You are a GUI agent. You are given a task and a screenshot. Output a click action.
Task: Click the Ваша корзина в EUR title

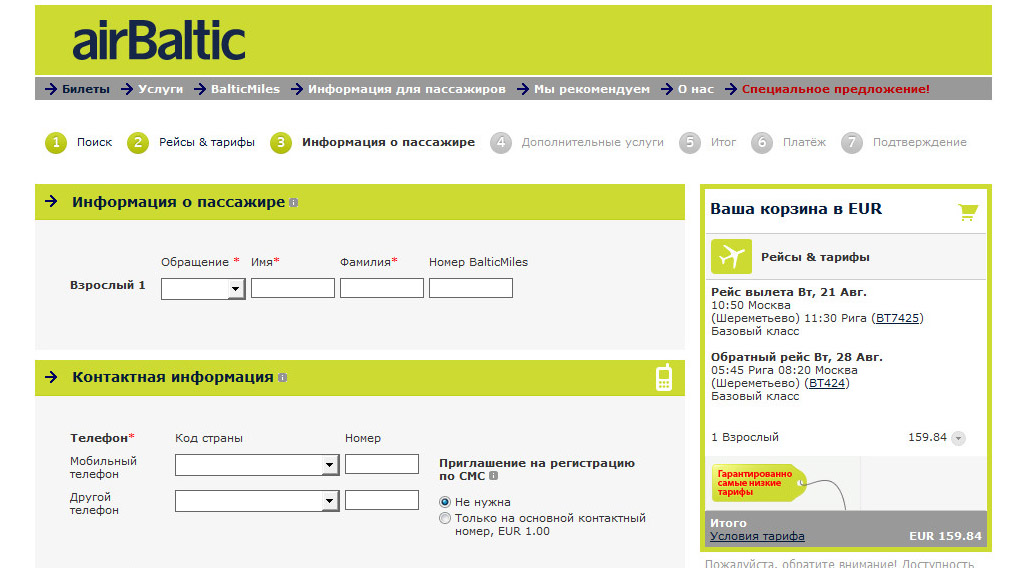[x=796, y=209]
